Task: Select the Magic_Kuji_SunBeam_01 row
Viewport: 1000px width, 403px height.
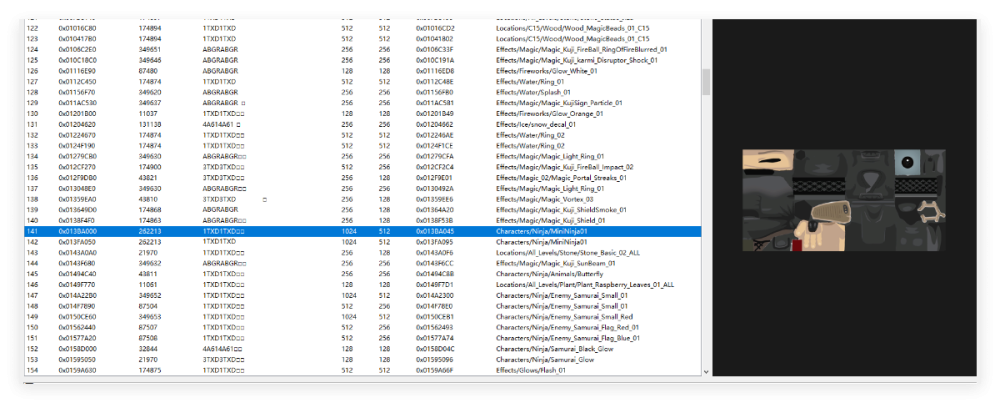Action: pyautogui.click(x=362, y=263)
